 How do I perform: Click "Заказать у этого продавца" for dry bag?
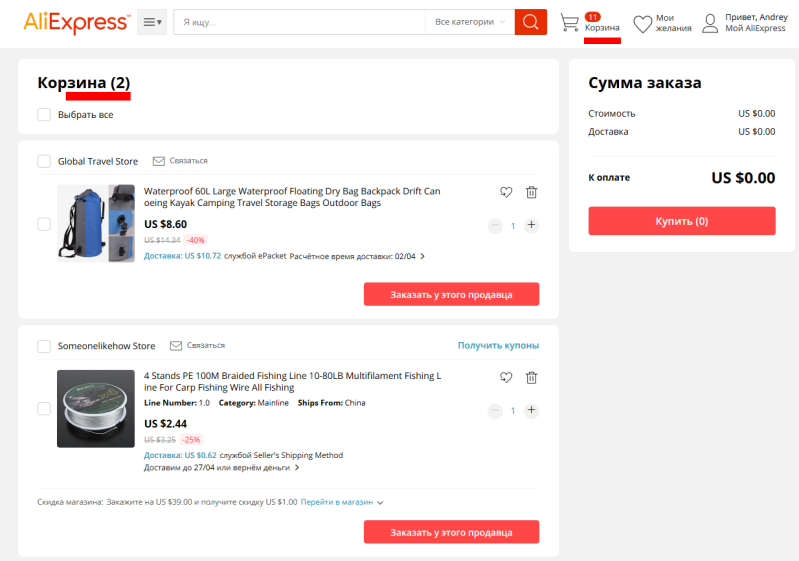point(451,294)
